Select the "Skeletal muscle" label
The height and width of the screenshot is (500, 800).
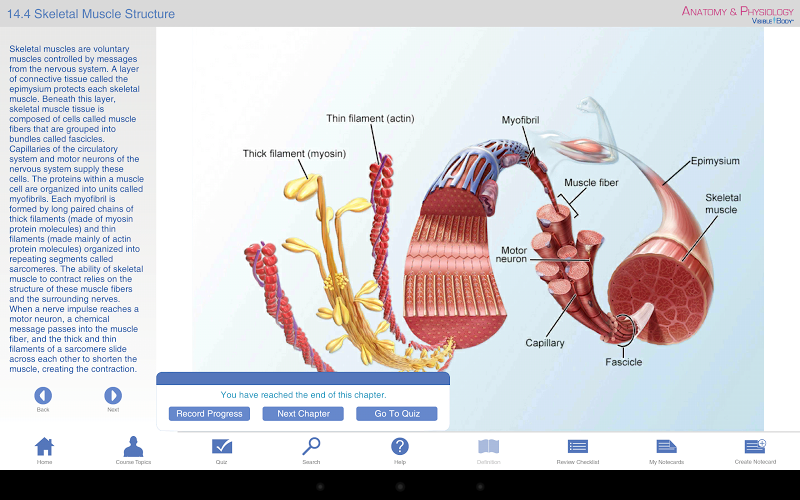click(x=723, y=204)
